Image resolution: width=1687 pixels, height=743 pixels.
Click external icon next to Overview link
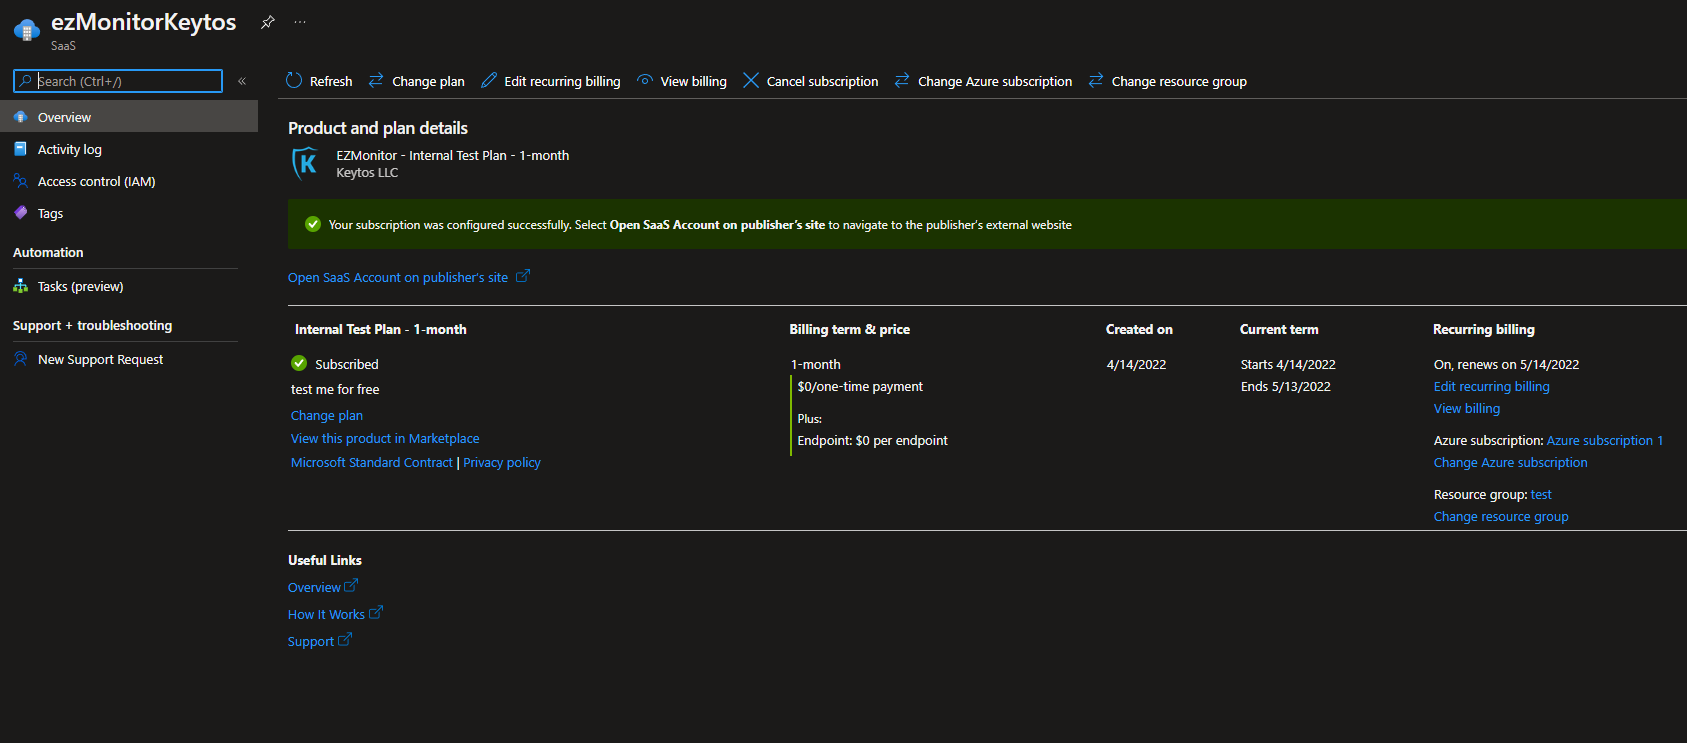pyautogui.click(x=351, y=586)
